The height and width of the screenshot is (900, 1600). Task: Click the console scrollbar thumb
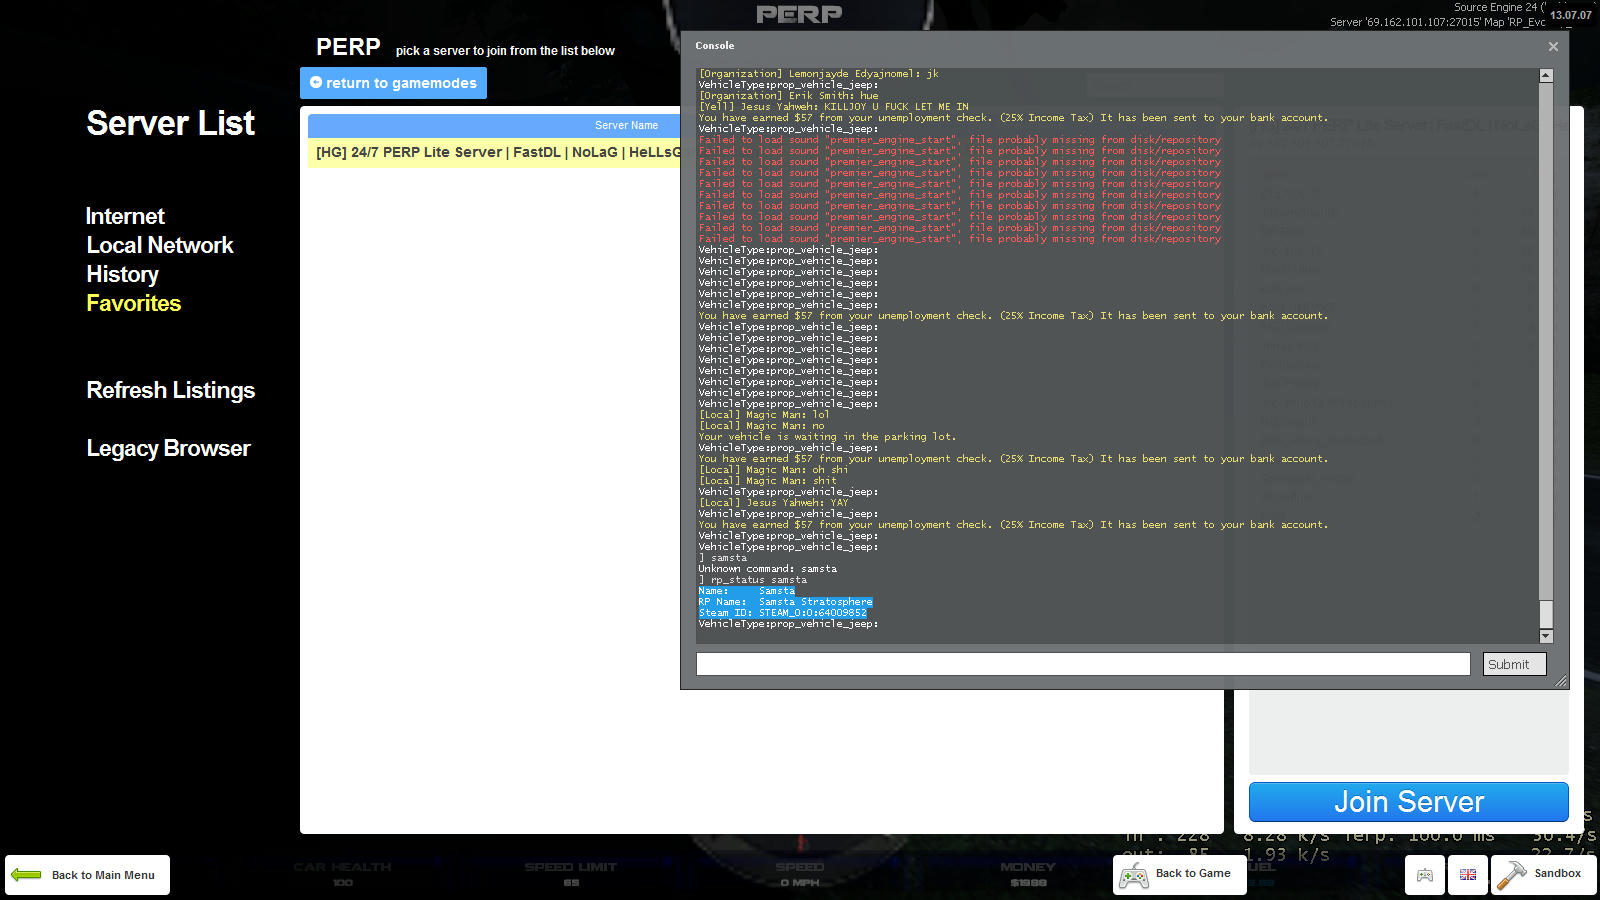click(x=1546, y=613)
